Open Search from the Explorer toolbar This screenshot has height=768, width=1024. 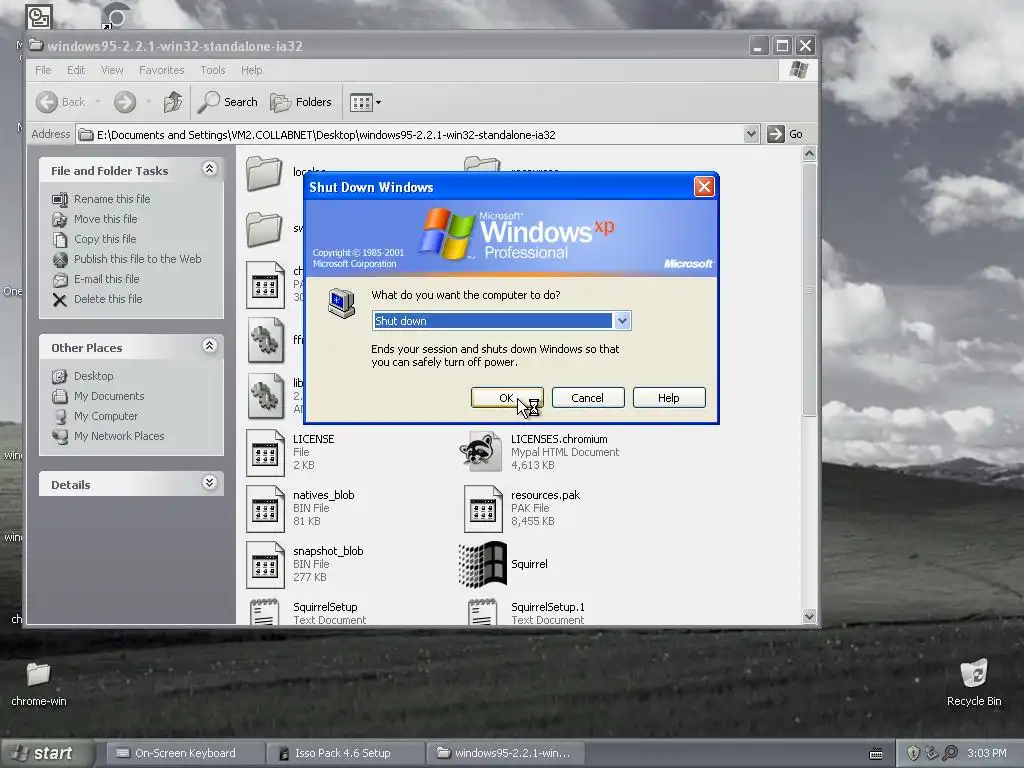click(x=227, y=102)
